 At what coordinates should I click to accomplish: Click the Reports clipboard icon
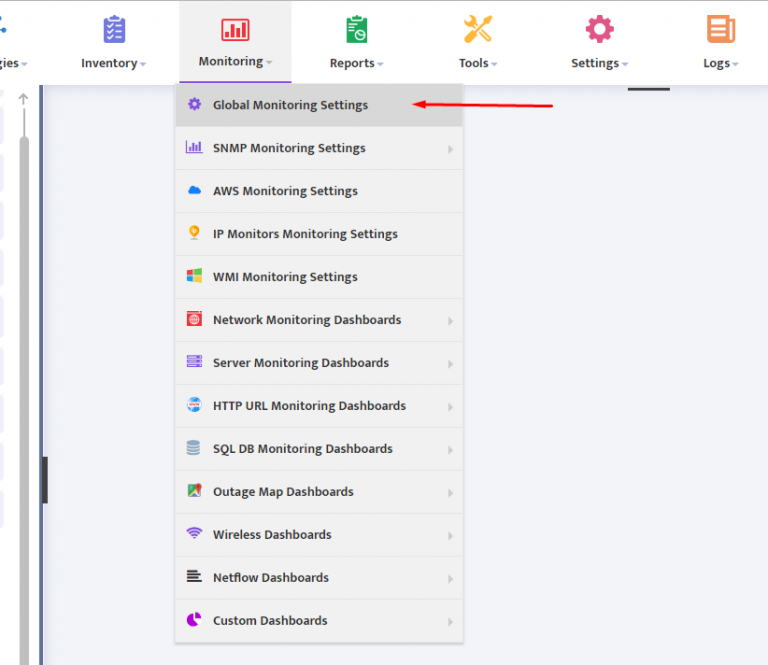[357, 30]
